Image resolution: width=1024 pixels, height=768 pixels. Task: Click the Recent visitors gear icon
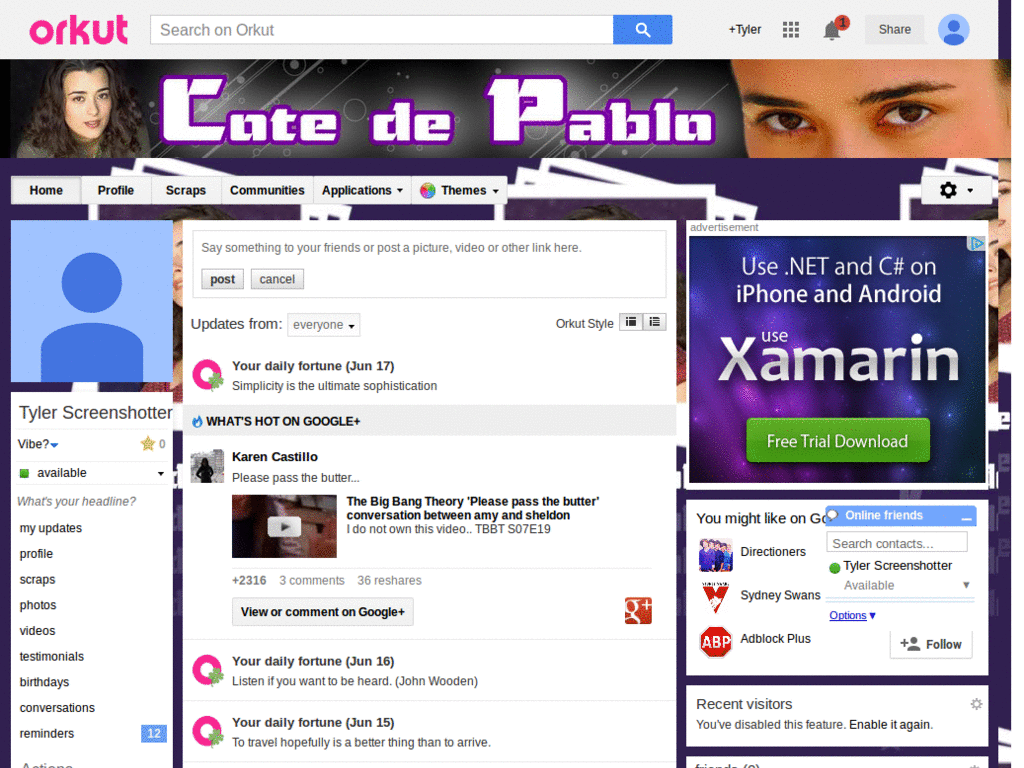point(976,703)
